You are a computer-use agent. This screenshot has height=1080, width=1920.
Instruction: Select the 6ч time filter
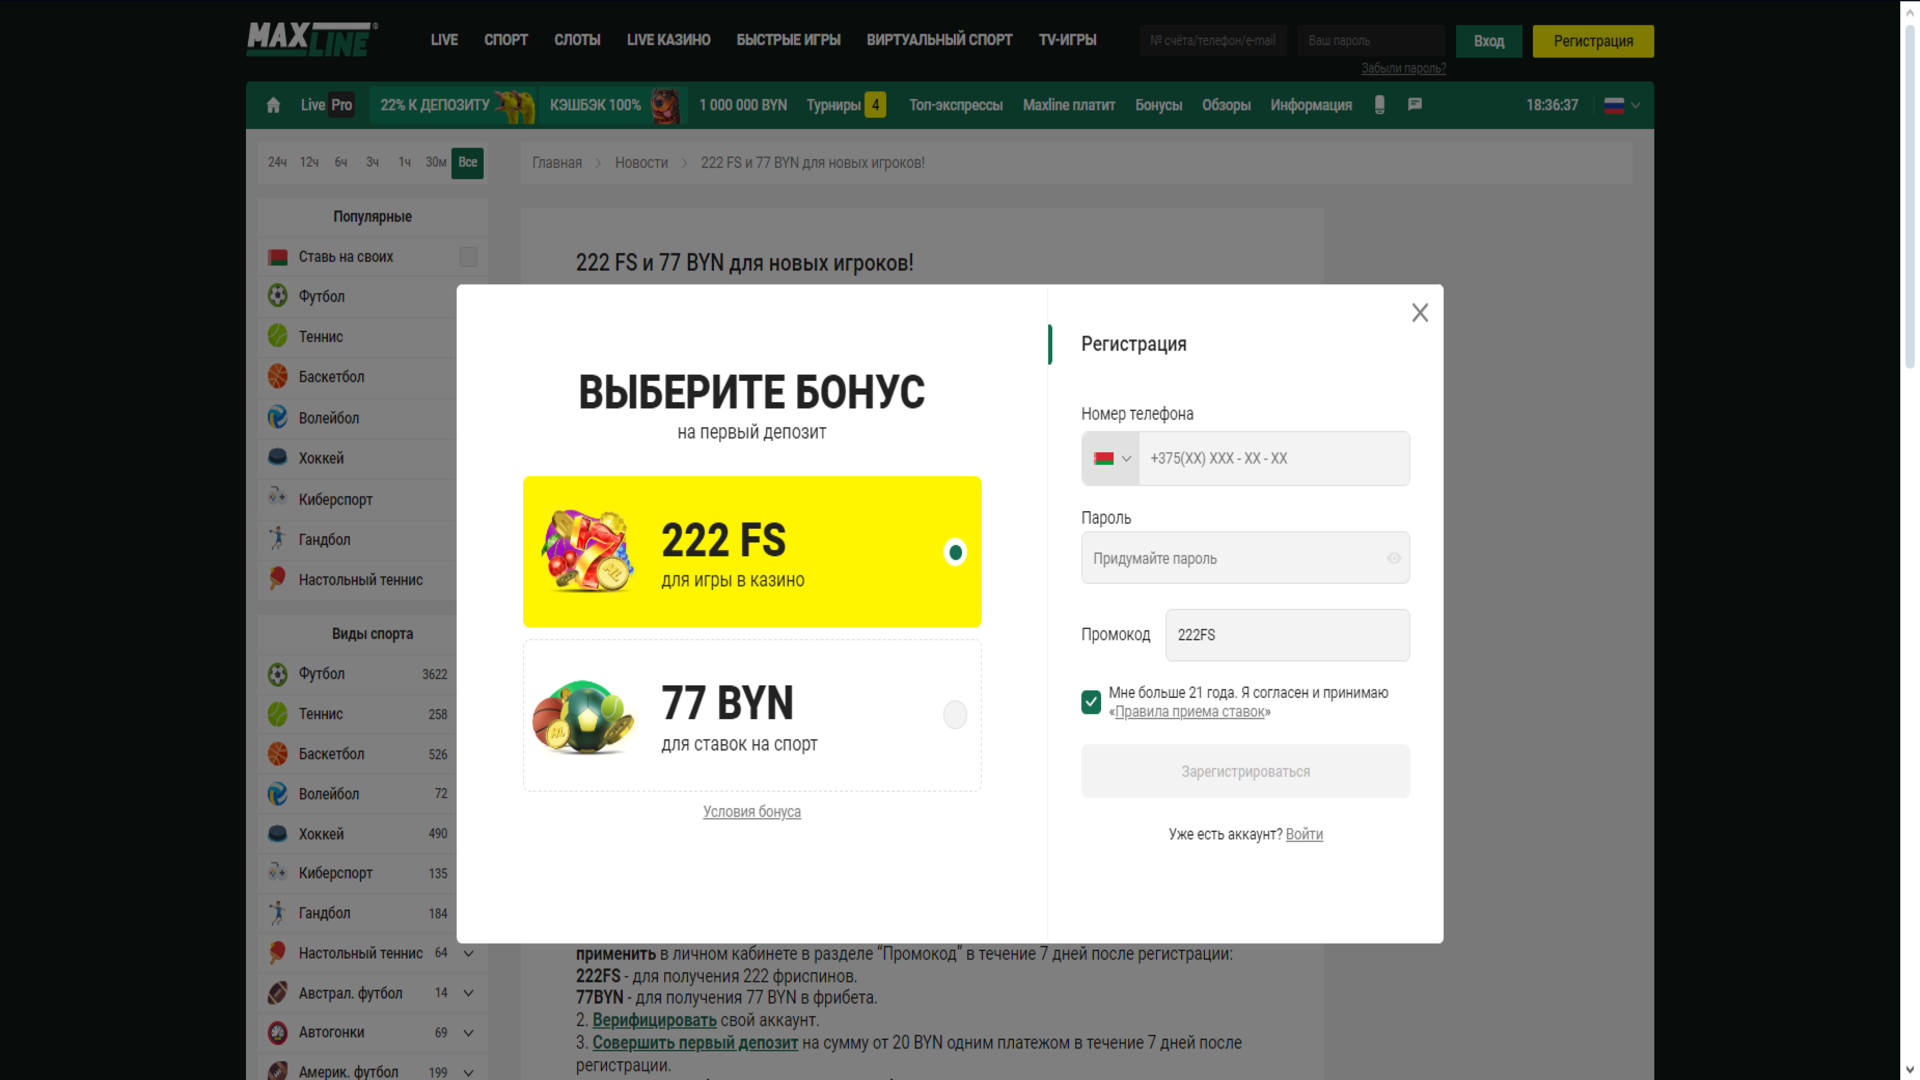point(341,162)
